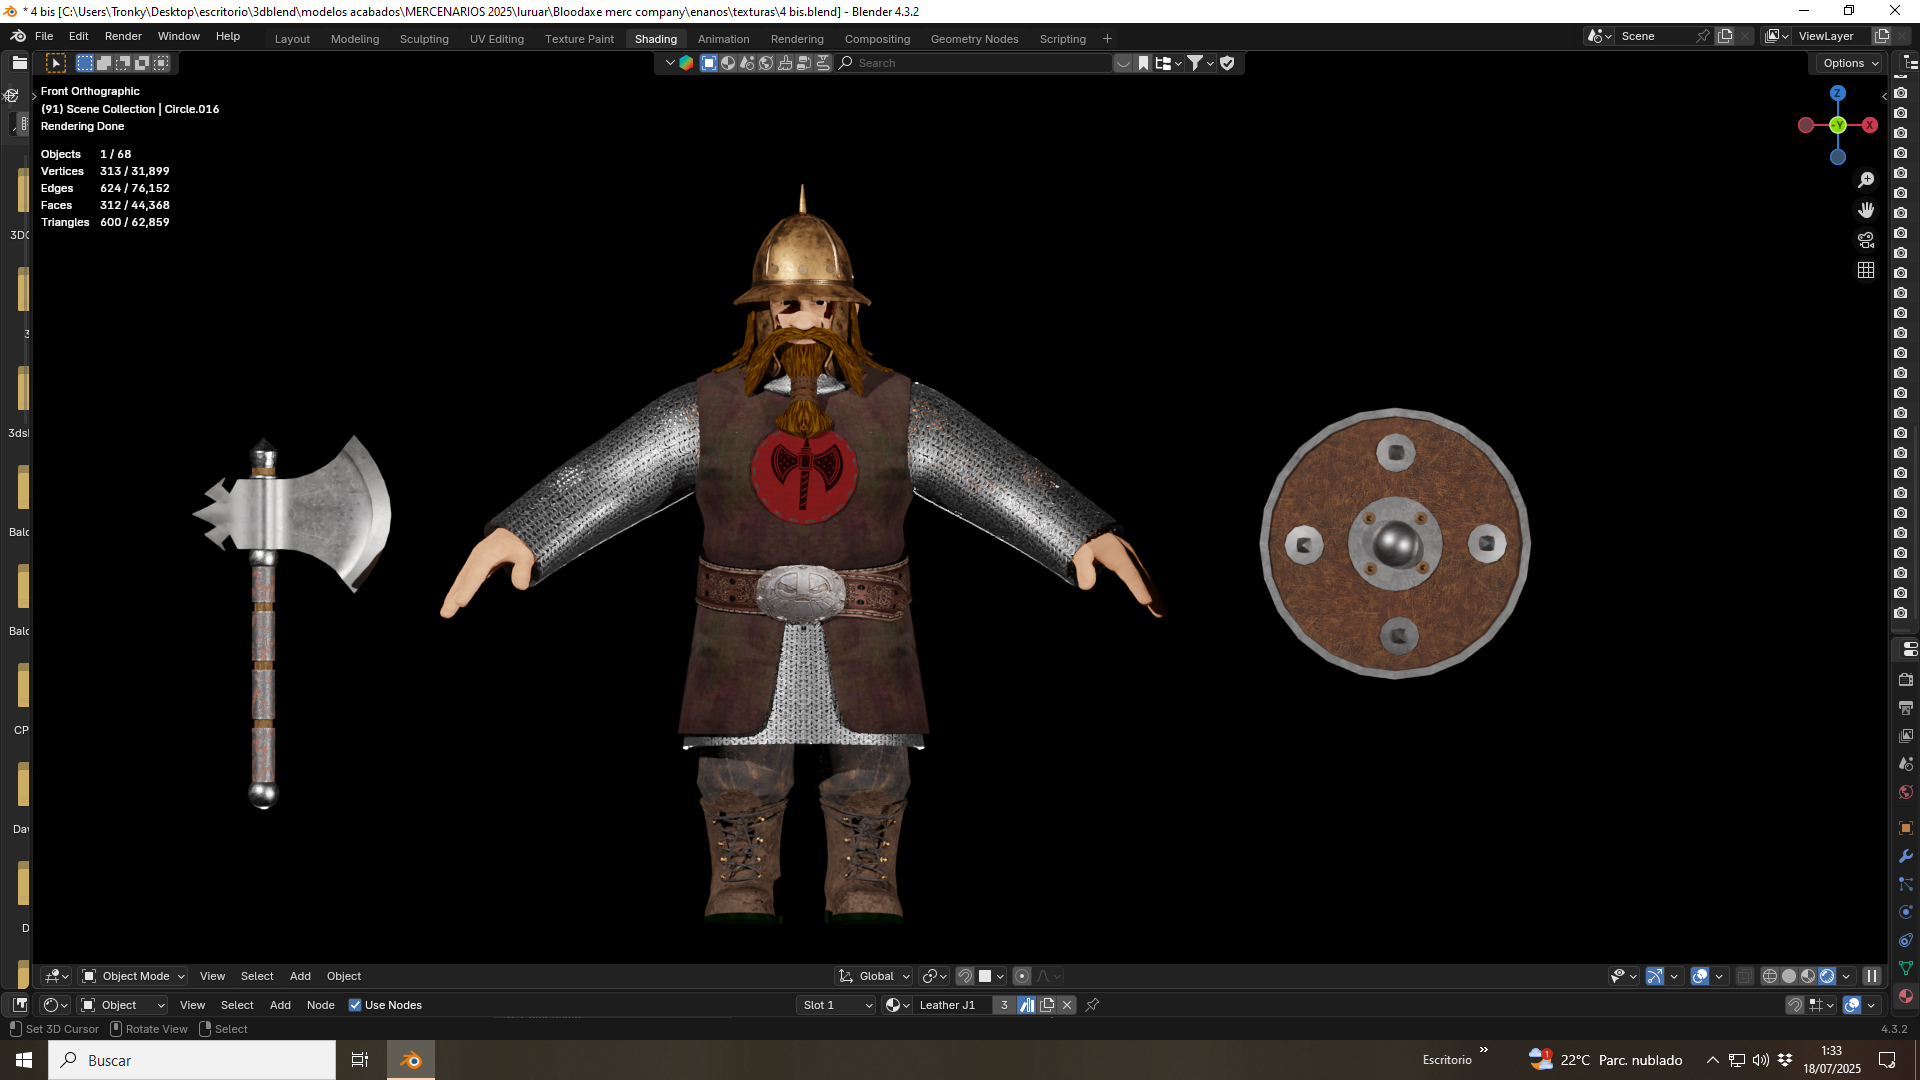Click the zoom magnifier viewport icon

[1866, 180]
